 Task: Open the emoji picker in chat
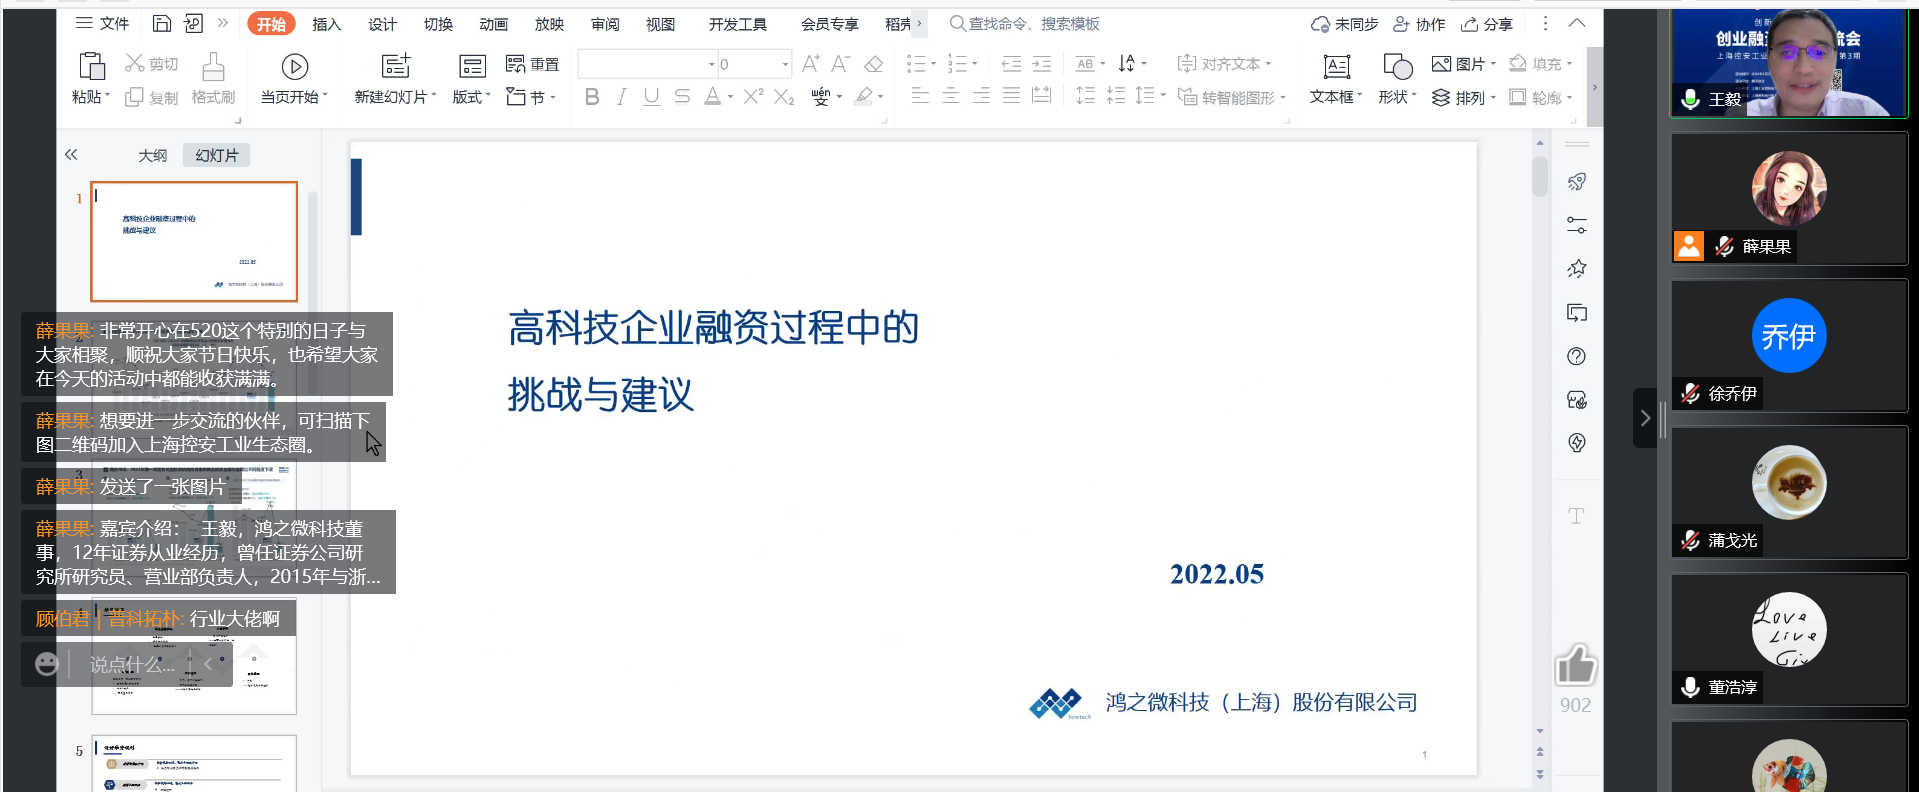click(x=47, y=664)
